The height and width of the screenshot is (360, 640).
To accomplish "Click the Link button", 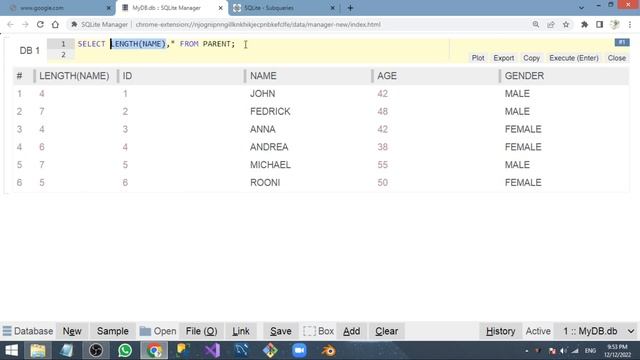I will click(241, 331).
